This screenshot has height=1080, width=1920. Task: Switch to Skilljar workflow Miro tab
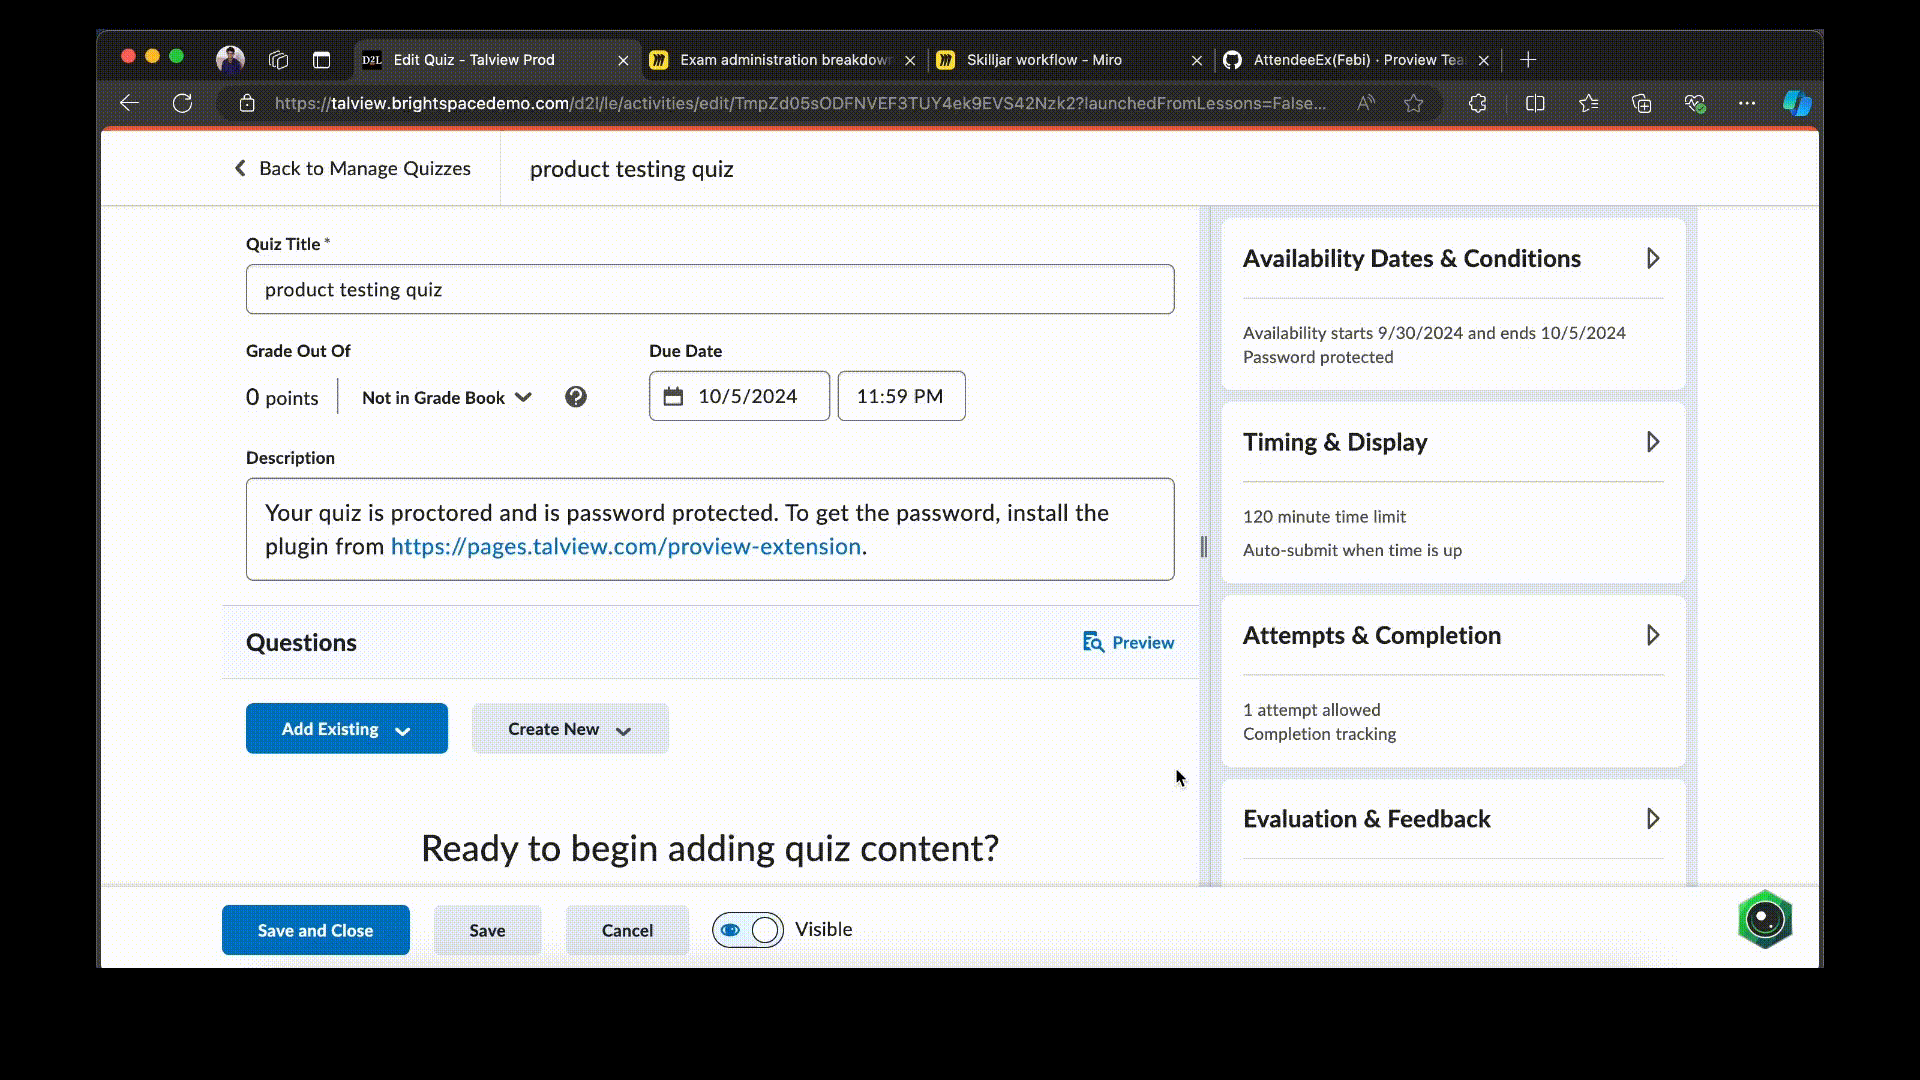coord(1044,60)
